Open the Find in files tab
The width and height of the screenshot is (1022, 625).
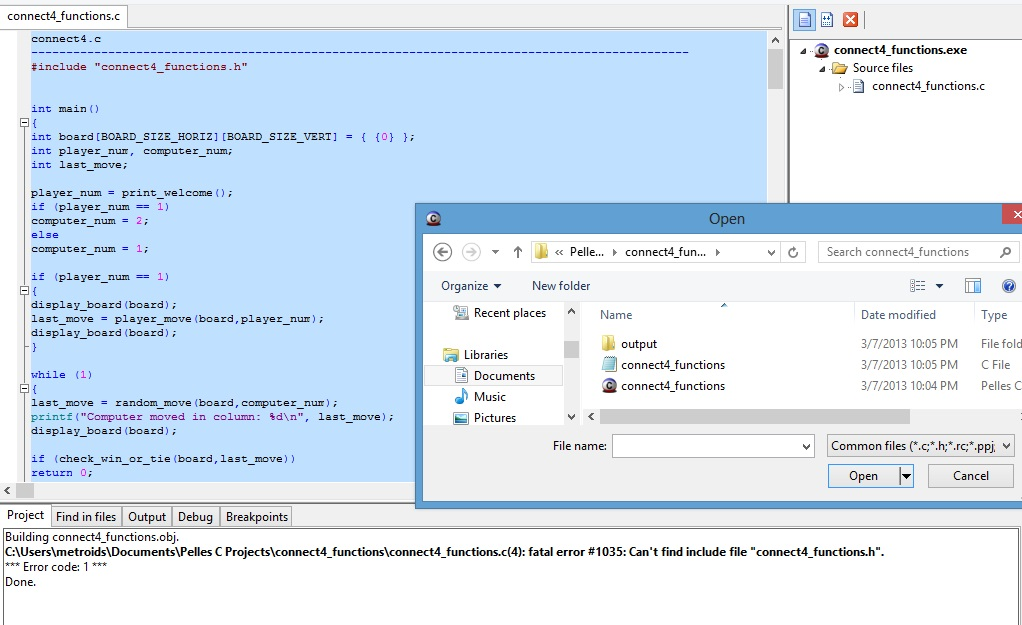86,516
